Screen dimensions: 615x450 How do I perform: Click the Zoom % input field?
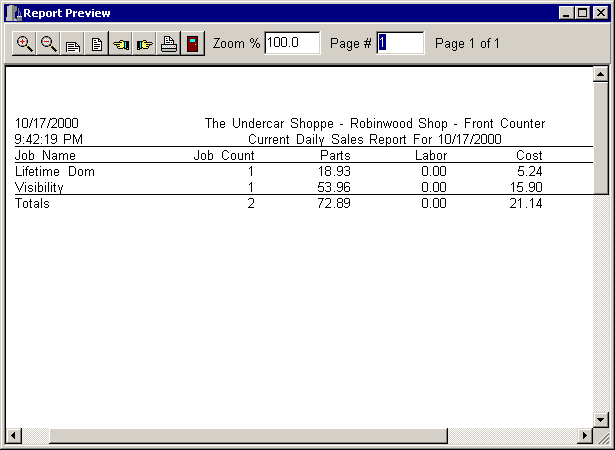tap(292, 43)
